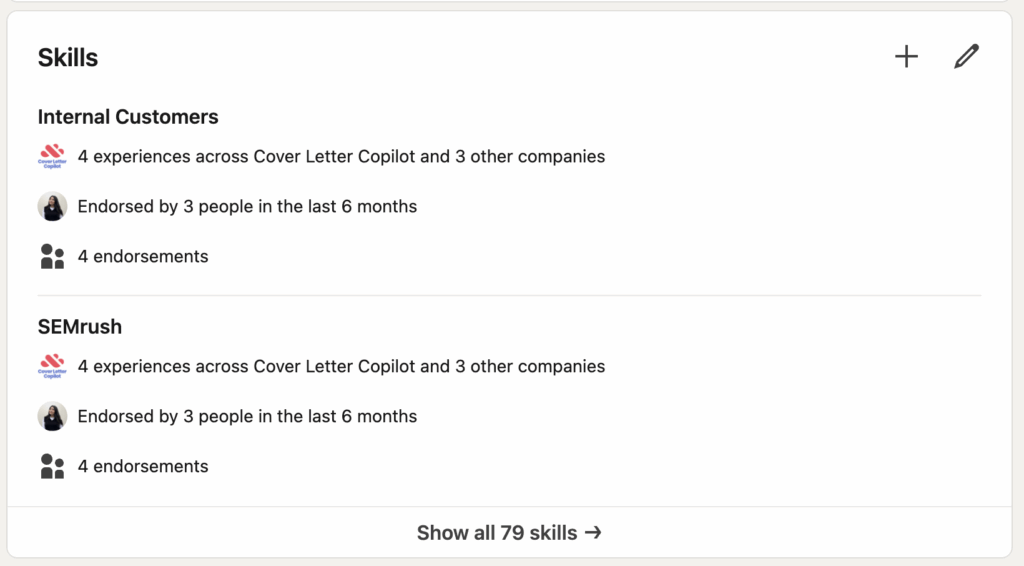Click the arrow beside Show all 79 skills
This screenshot has height=566, width=1024.
pyautogui.click(x=593, y=533)
